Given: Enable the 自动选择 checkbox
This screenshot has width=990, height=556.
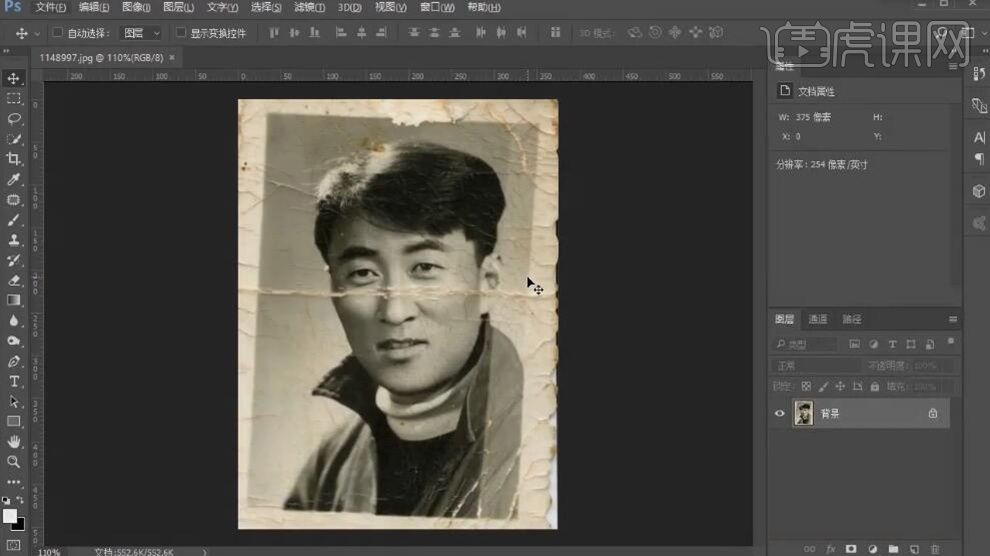Looking at the screenshot, I should tap(57, 32).
